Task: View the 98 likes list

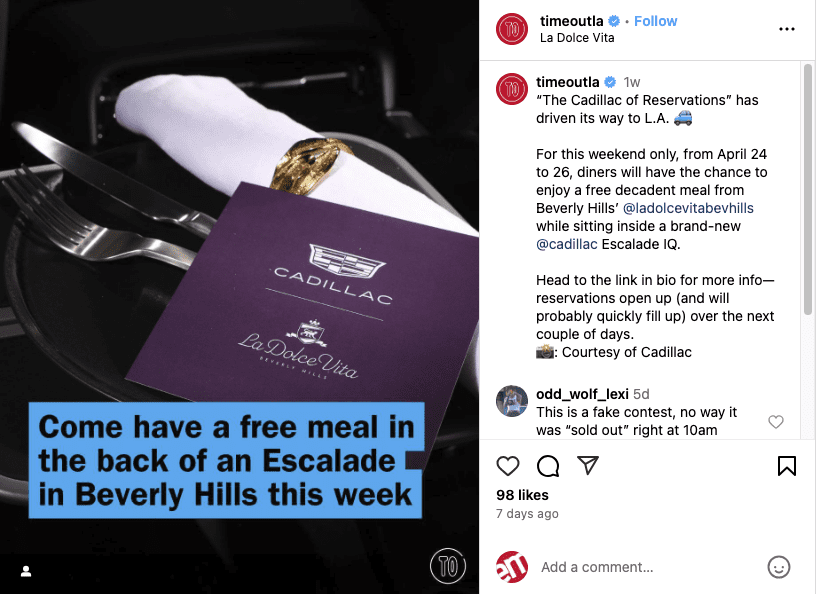Action: click(522, 495)
